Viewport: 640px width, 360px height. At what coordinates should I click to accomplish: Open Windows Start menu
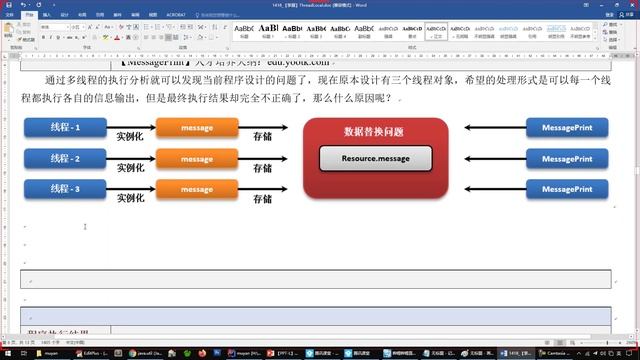click(7, 353)
